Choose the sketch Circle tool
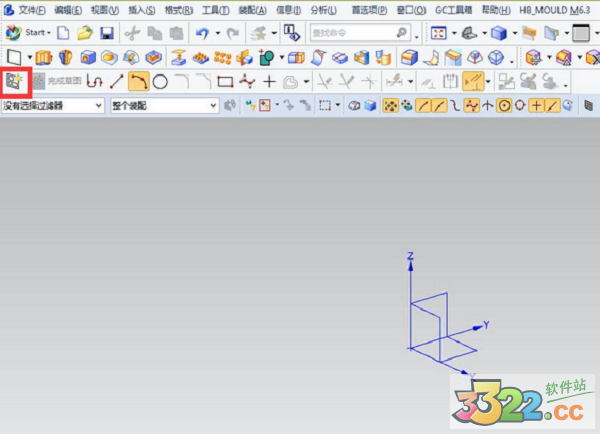The image size is (600, 434). click(x=160, y=81)
